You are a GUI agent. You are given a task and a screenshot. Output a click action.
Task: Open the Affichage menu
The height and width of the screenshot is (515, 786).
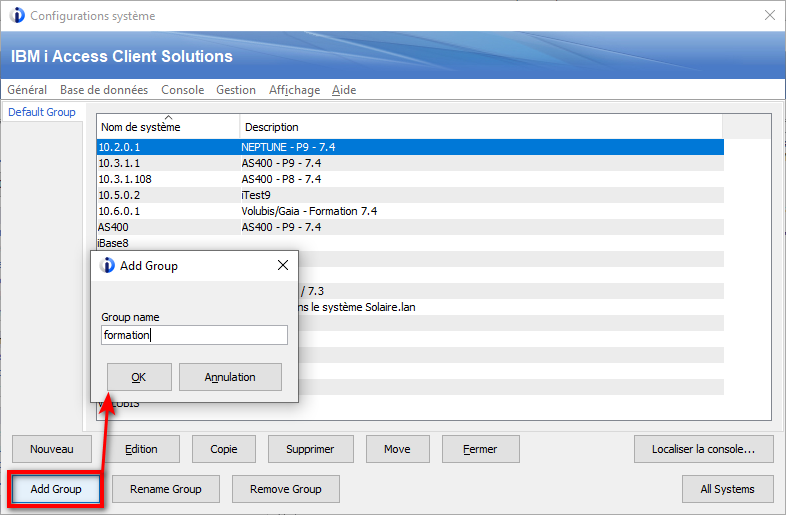click(x=294, y=90)
